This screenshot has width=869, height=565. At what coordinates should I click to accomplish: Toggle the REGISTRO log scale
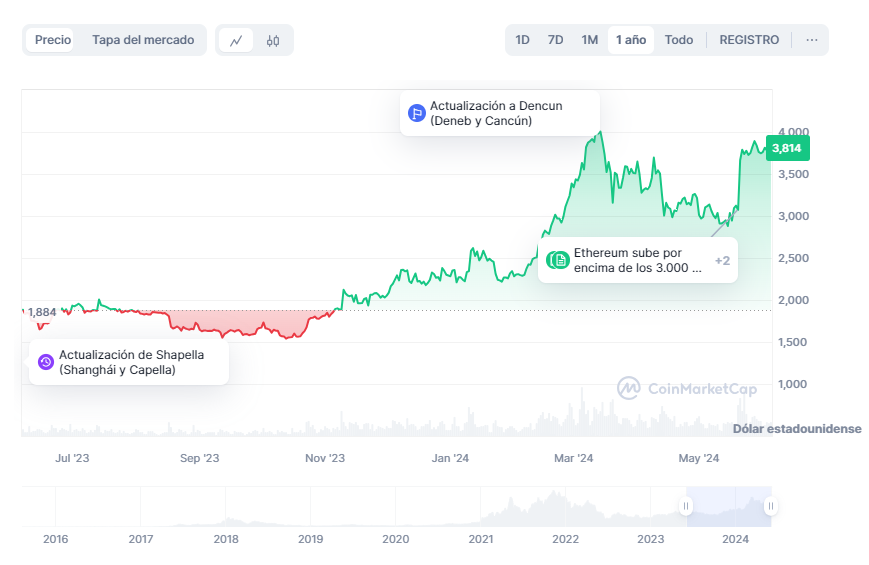[749, 40]
